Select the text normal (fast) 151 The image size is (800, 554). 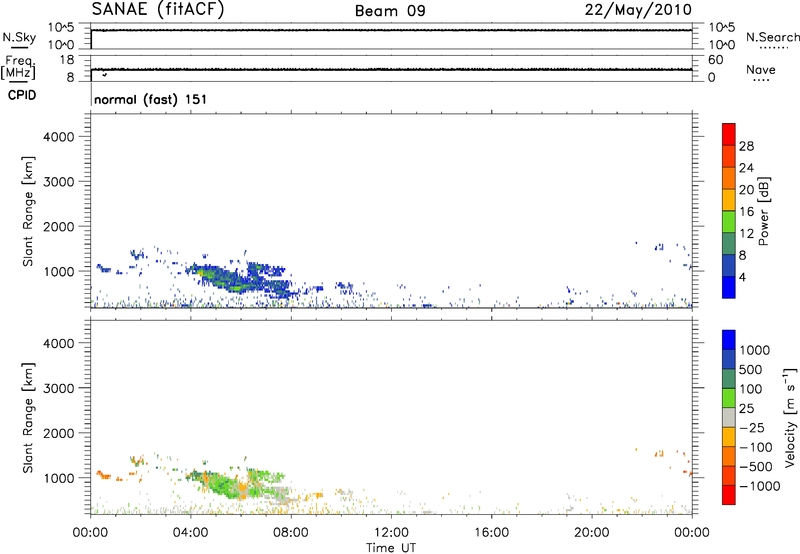pyautogui.click(x=151, y=99)
